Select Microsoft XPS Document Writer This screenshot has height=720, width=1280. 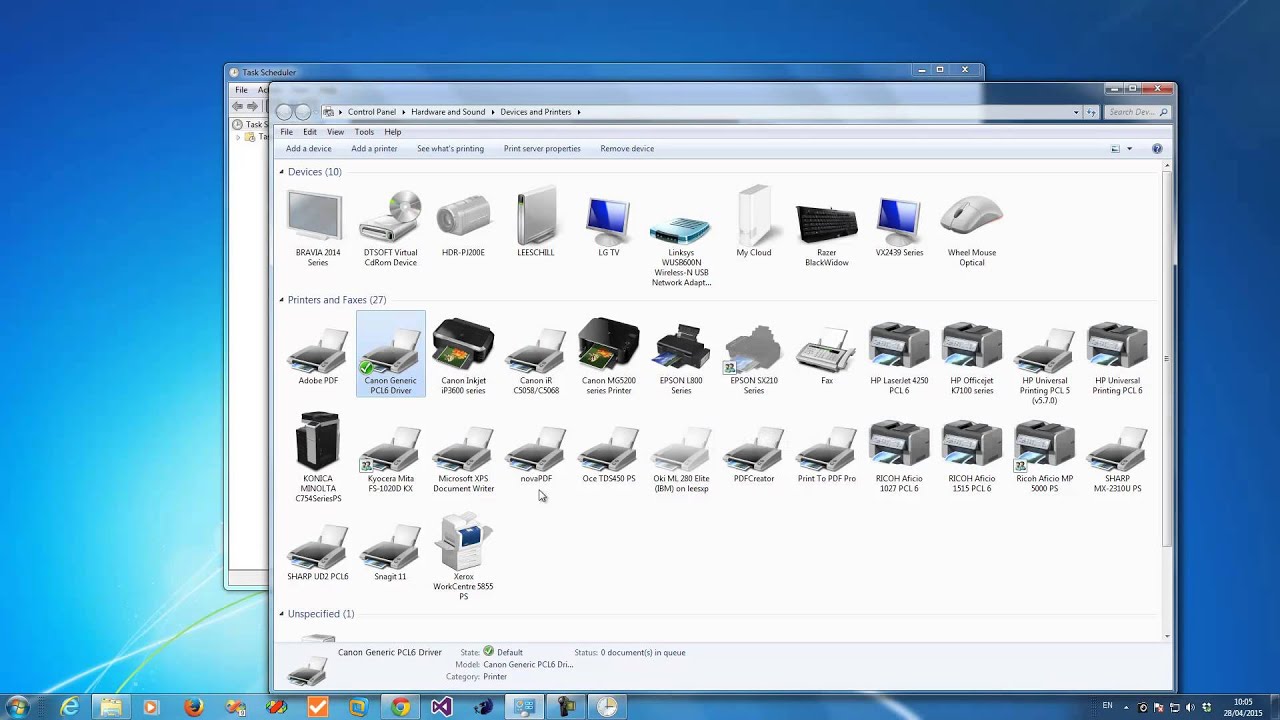click(463, 454)
